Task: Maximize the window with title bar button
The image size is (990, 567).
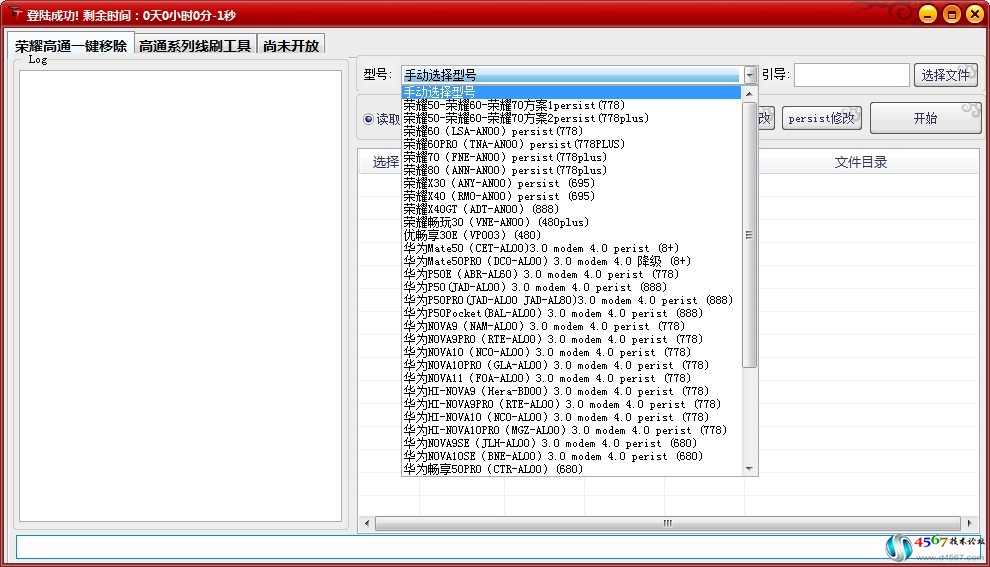Action: 951,14
